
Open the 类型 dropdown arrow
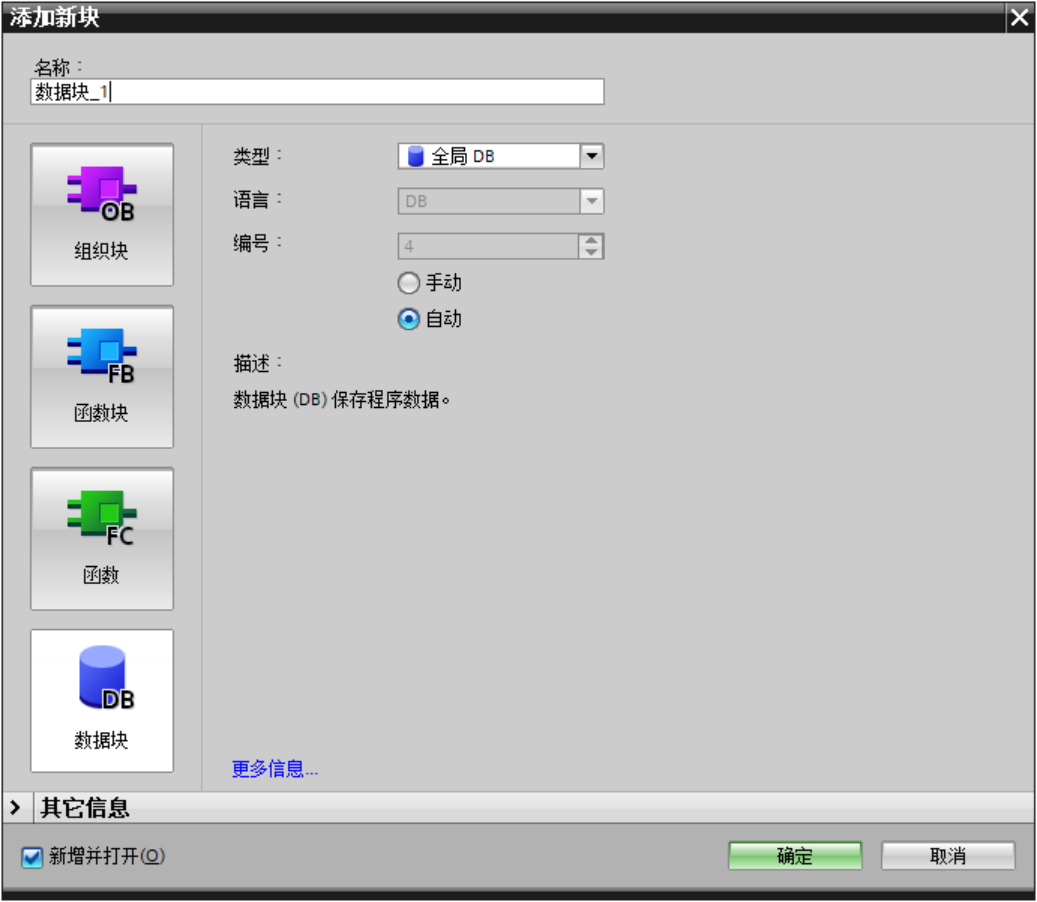(592, 157)
